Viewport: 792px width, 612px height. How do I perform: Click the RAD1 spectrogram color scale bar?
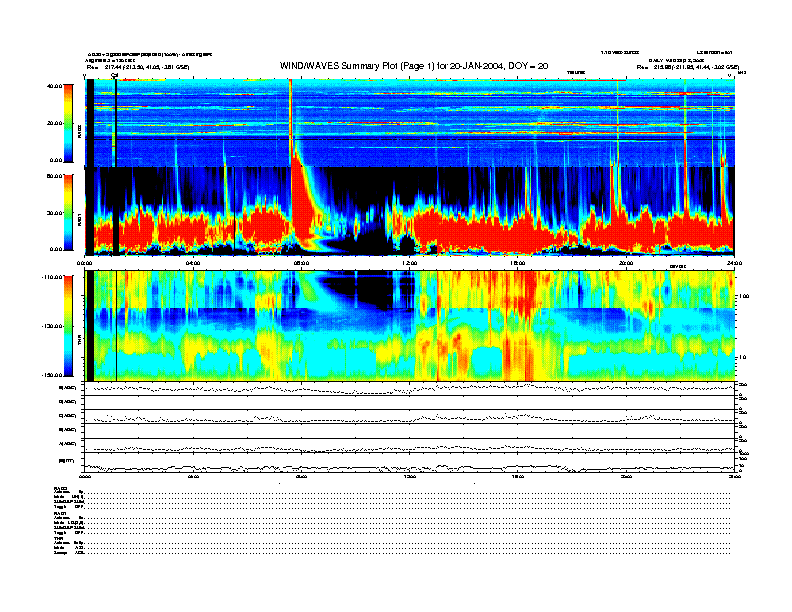click(x=67, y=211)
